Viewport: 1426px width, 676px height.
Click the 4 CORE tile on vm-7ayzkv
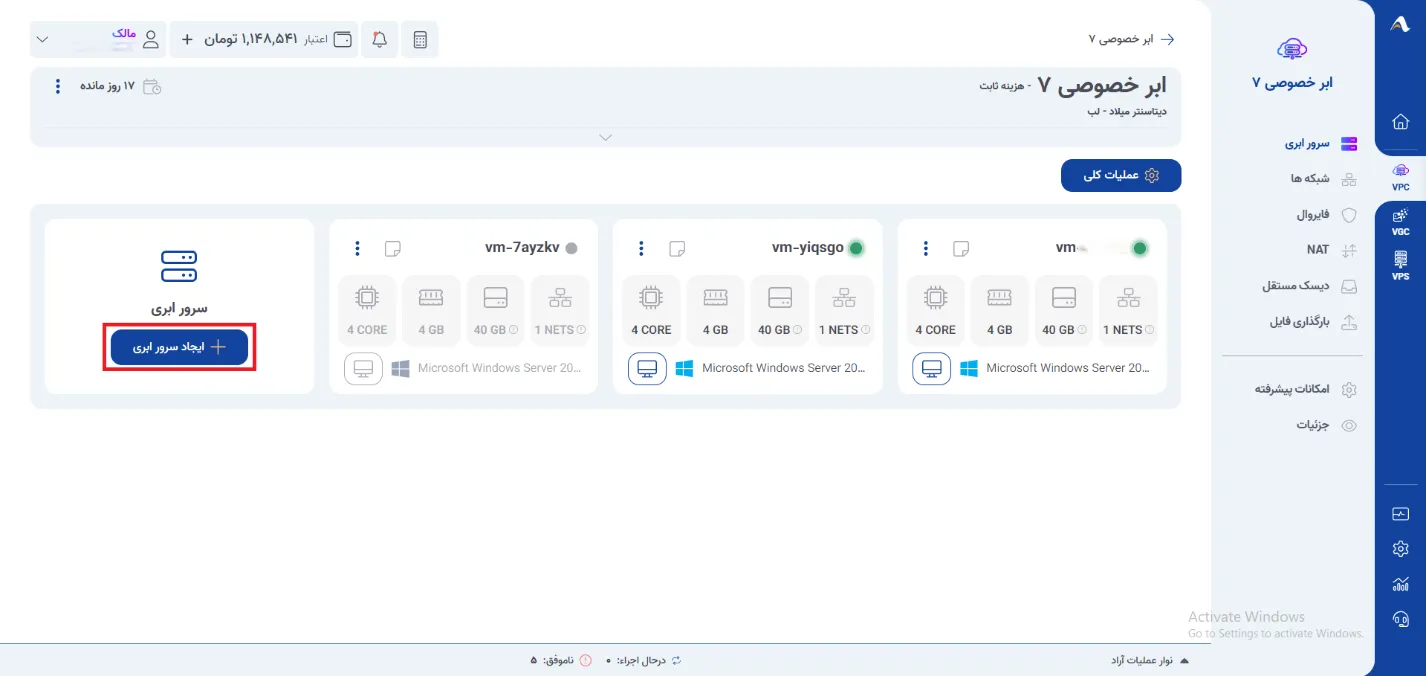(x=367, y=311)
